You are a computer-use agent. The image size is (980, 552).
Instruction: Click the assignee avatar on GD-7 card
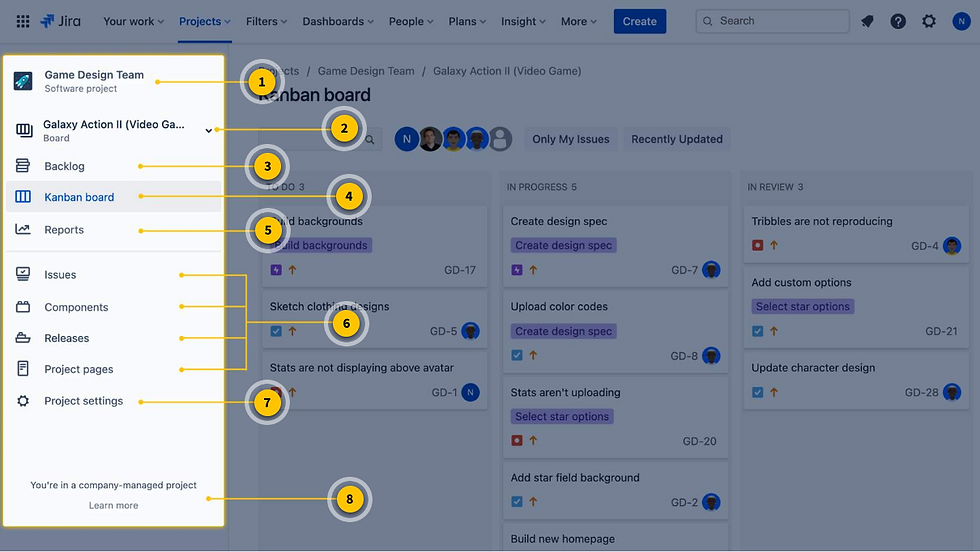click(x=711, y=270)
